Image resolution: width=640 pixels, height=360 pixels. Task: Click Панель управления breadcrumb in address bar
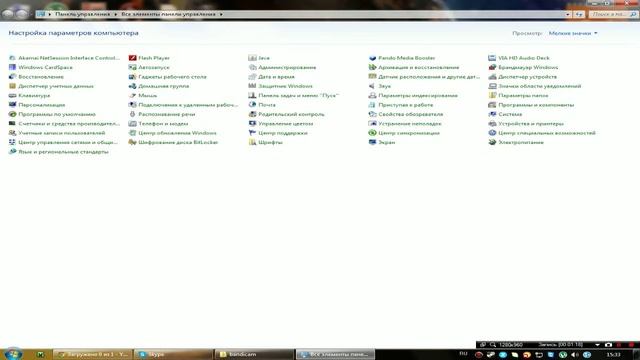pos(83,14)
